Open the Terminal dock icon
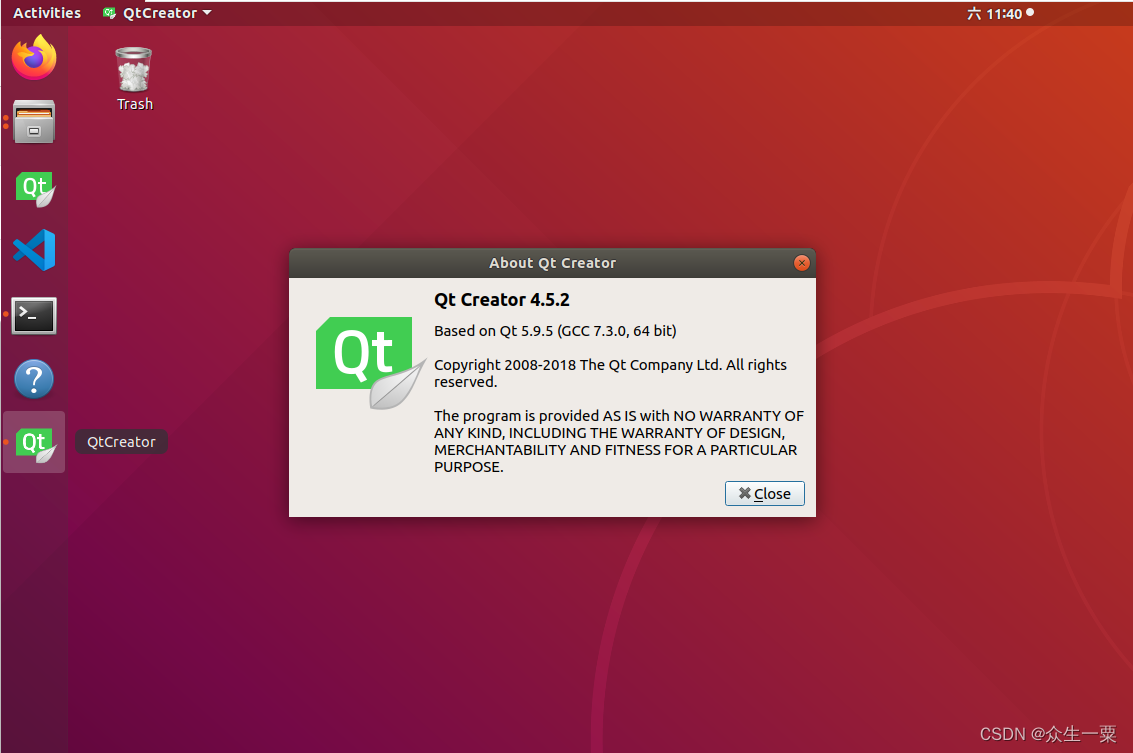 (34, 316)
